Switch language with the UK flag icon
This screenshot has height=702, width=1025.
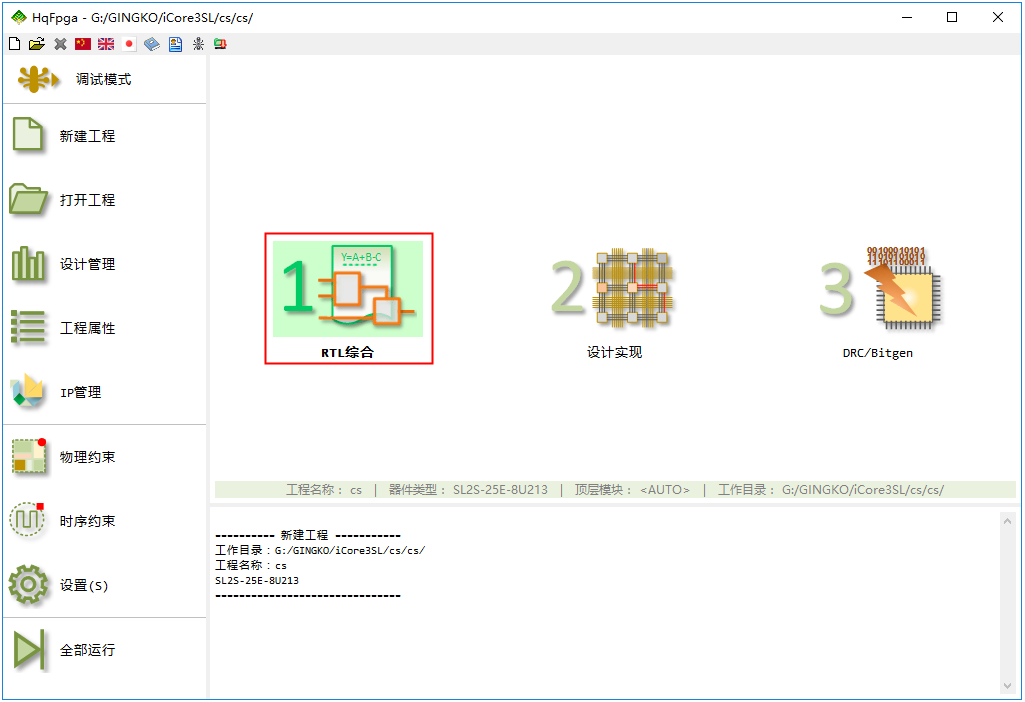point(106,44)
